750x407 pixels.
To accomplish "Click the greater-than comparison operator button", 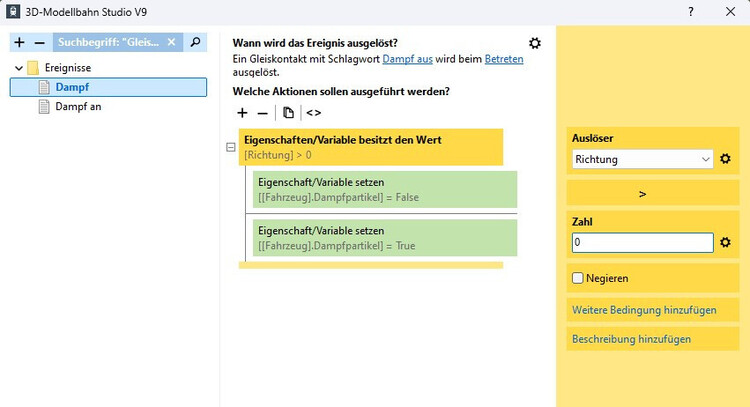I will click(643, 193).
